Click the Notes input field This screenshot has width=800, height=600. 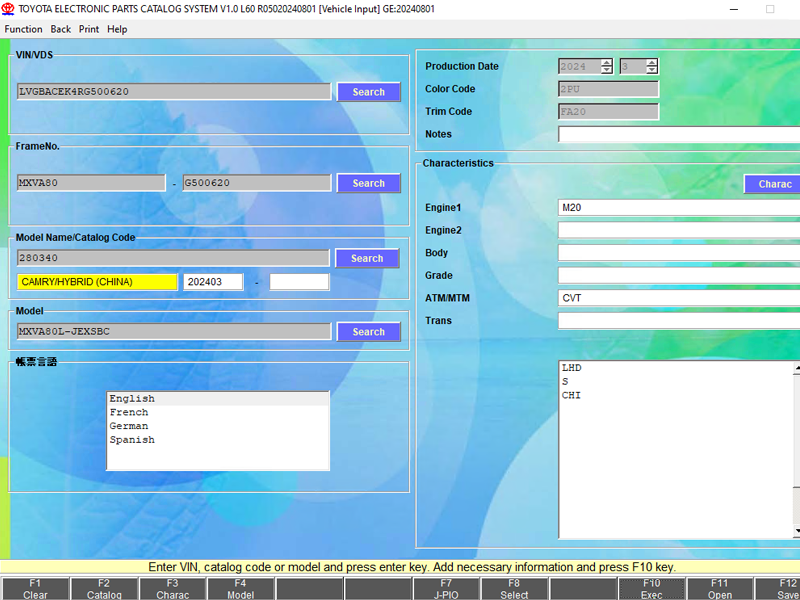coord(679,134)
